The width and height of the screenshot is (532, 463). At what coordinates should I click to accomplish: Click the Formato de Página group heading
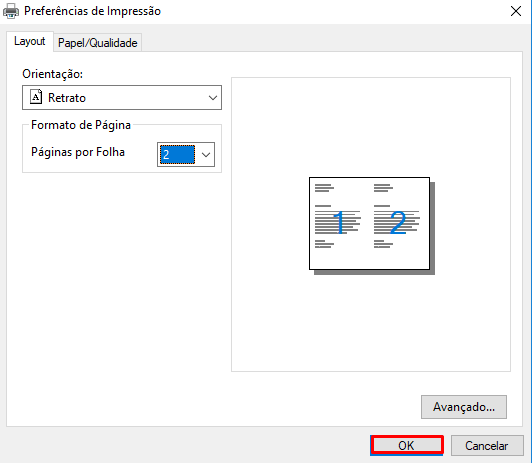pyautogui.click(x=81, y=125)
